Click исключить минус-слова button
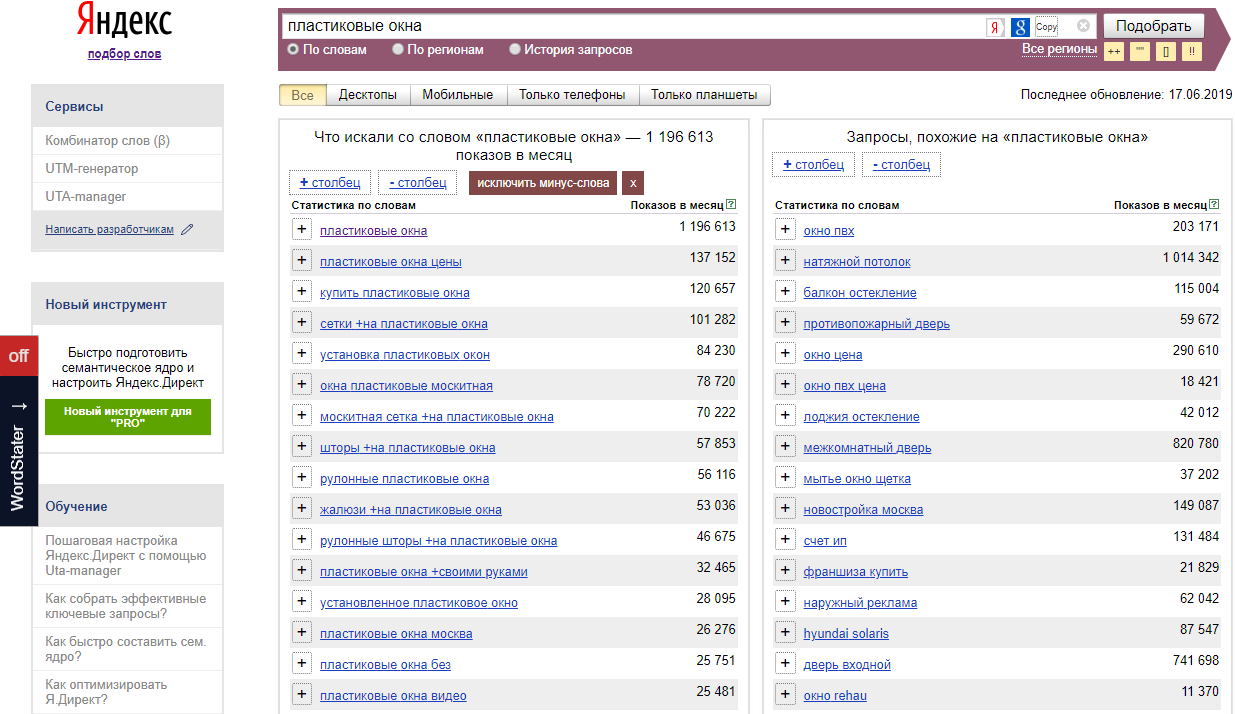 click(542, 183)
